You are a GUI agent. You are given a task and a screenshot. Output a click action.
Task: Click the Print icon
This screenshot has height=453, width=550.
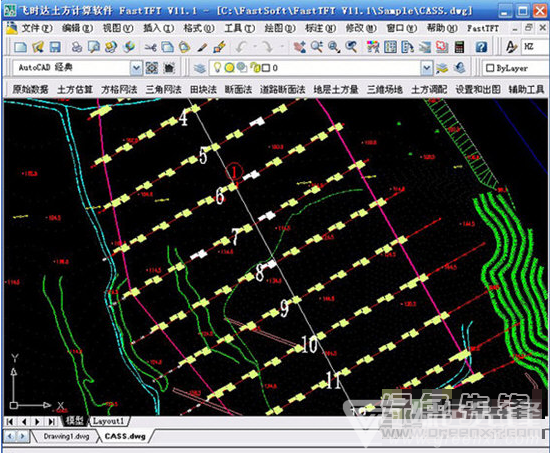(x=76, y=47)
